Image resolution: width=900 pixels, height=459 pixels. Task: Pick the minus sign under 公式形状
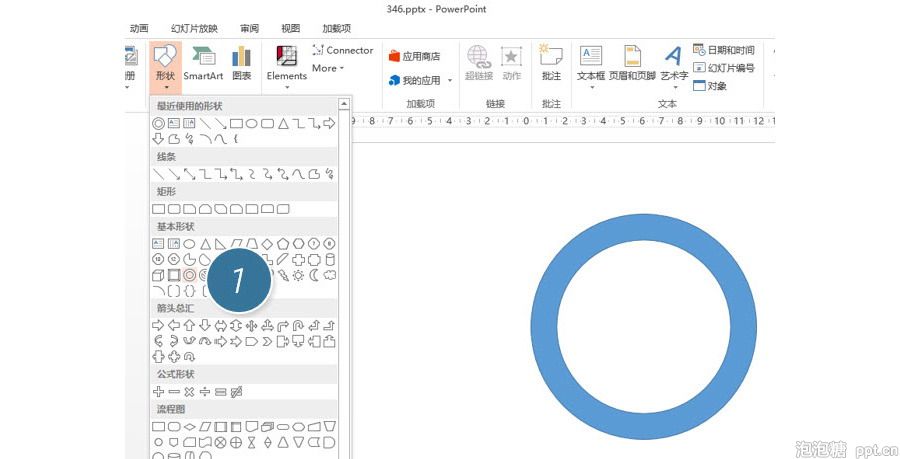[x=174, y=392]
